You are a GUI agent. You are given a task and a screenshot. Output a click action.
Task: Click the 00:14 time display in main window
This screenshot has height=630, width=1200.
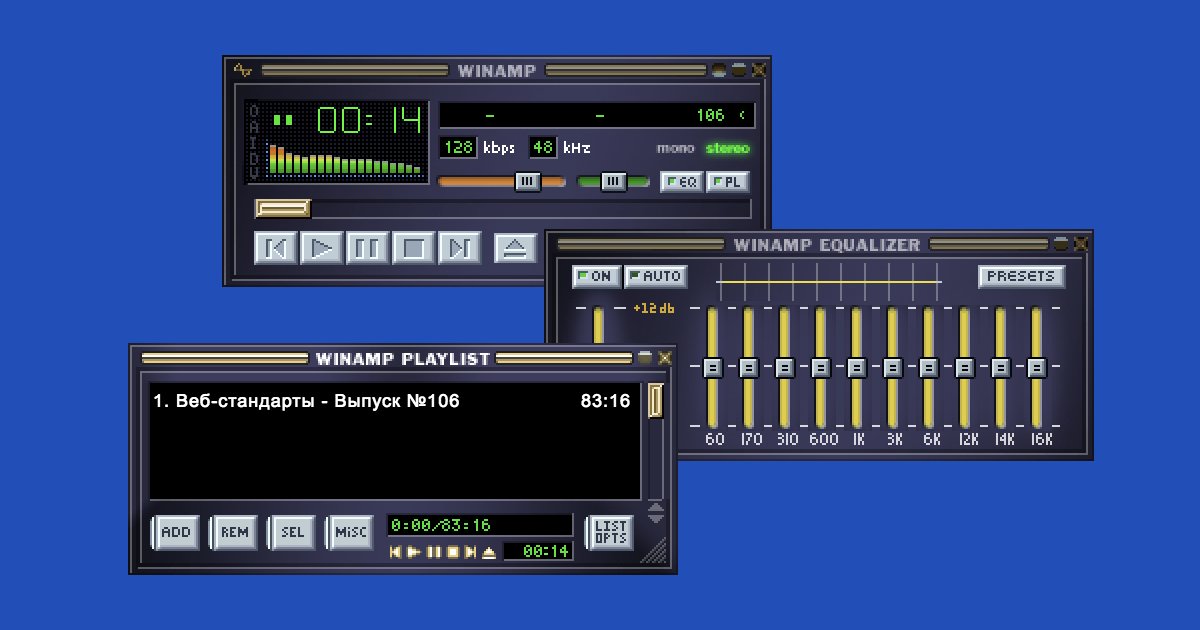tap(369, 122)
